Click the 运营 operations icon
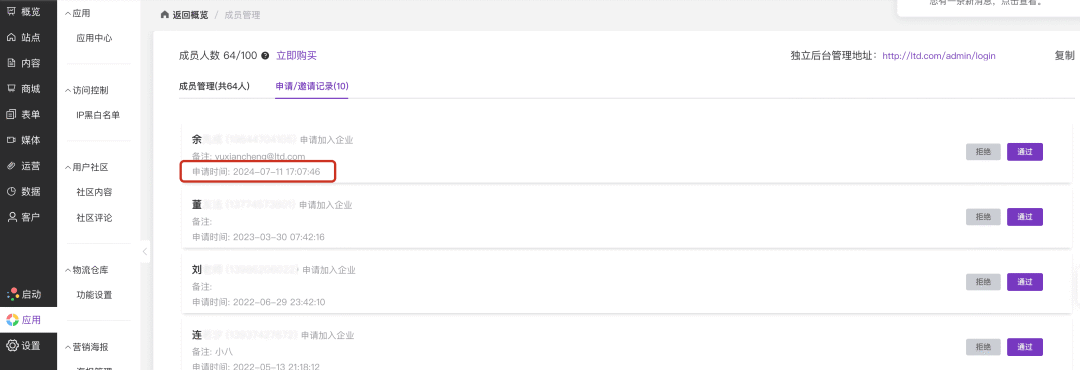Image resolution: width=1080 pixels, height=370 pixels. click(12, 165)
